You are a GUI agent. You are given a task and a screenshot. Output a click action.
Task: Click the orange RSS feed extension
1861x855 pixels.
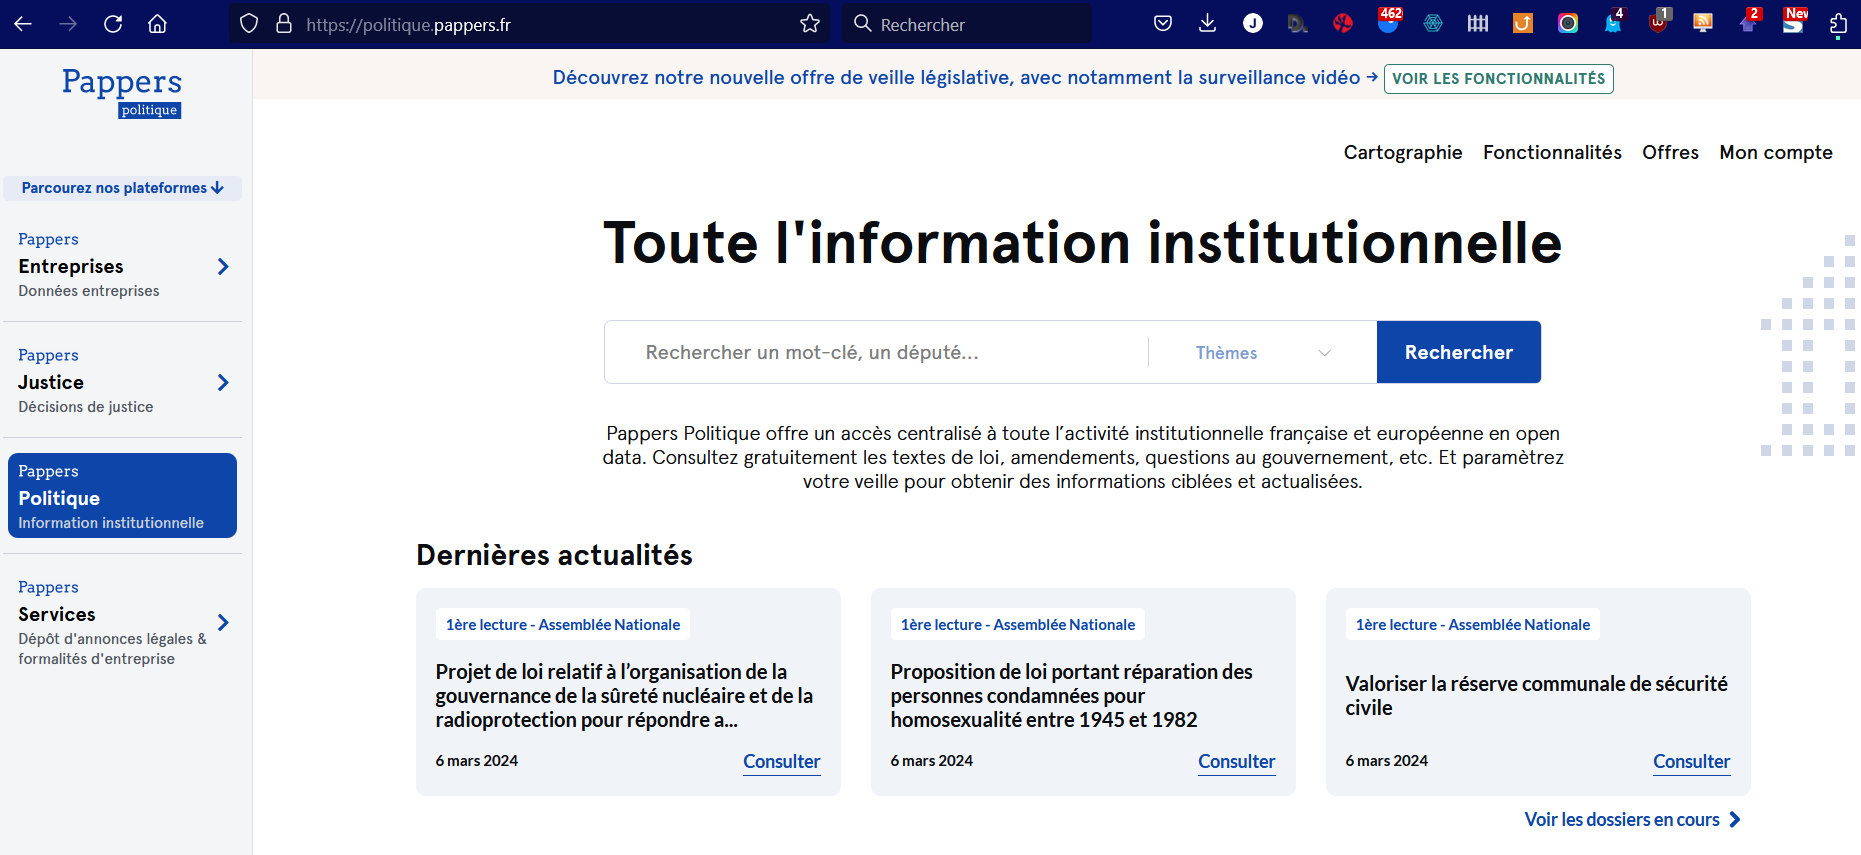point(1703,24)
